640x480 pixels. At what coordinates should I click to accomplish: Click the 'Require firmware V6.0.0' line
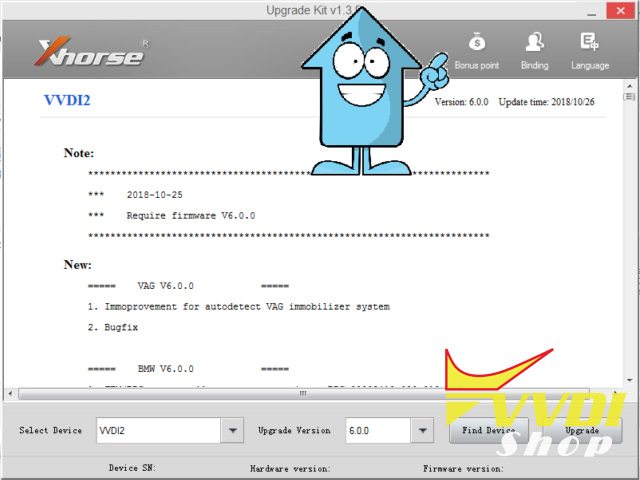click(x=191, y=216)
